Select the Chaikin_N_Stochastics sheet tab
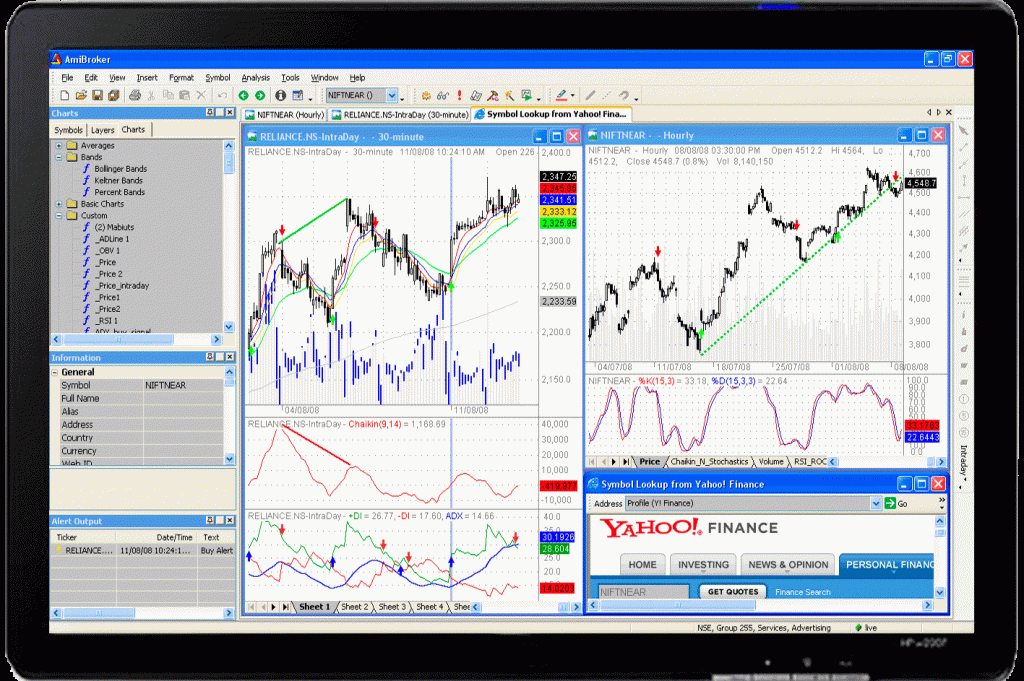Viewport: 1024px width, 681px height. [x=709, y=462]
